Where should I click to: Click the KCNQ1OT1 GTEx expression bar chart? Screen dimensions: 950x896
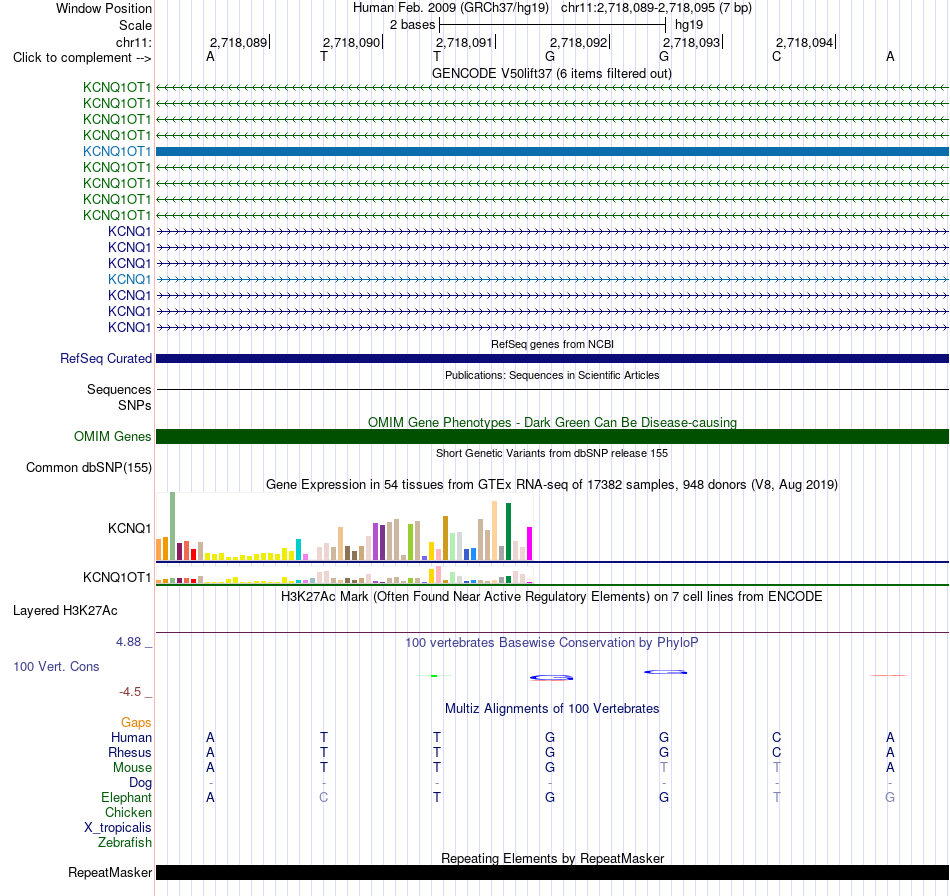(x=344, y=575)
